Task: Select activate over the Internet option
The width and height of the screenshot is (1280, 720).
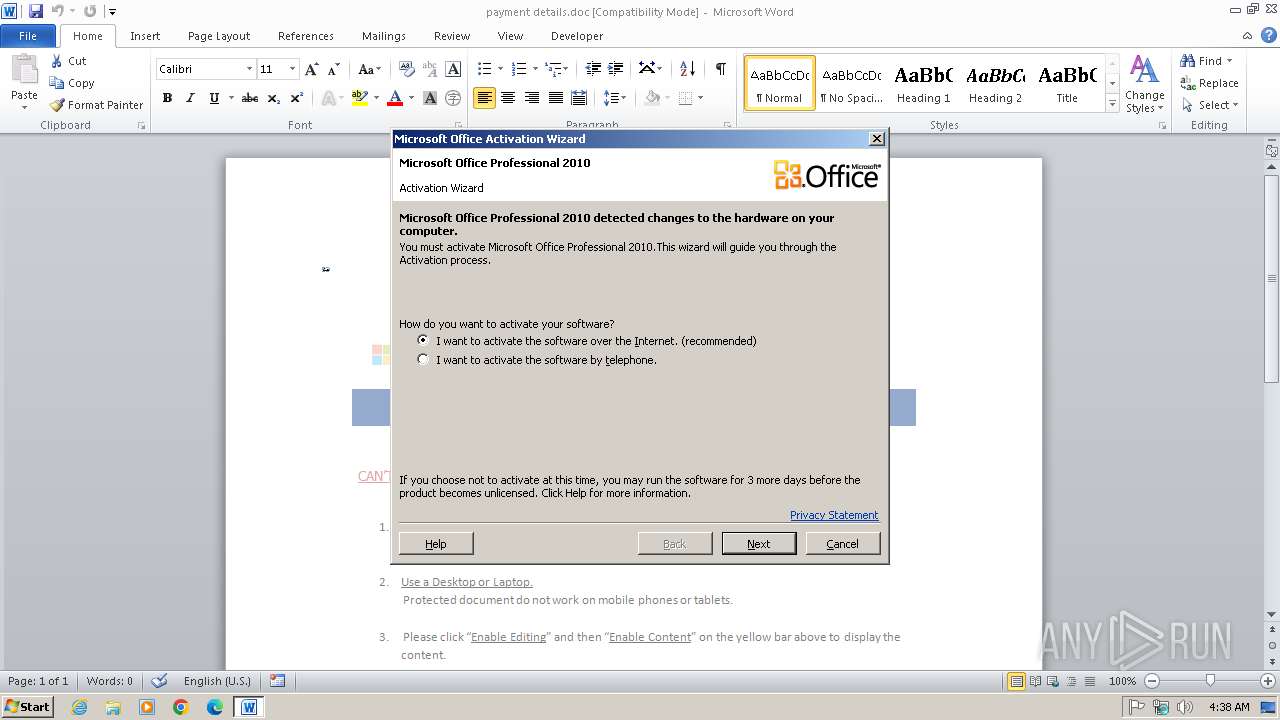Action: point(423,340)
